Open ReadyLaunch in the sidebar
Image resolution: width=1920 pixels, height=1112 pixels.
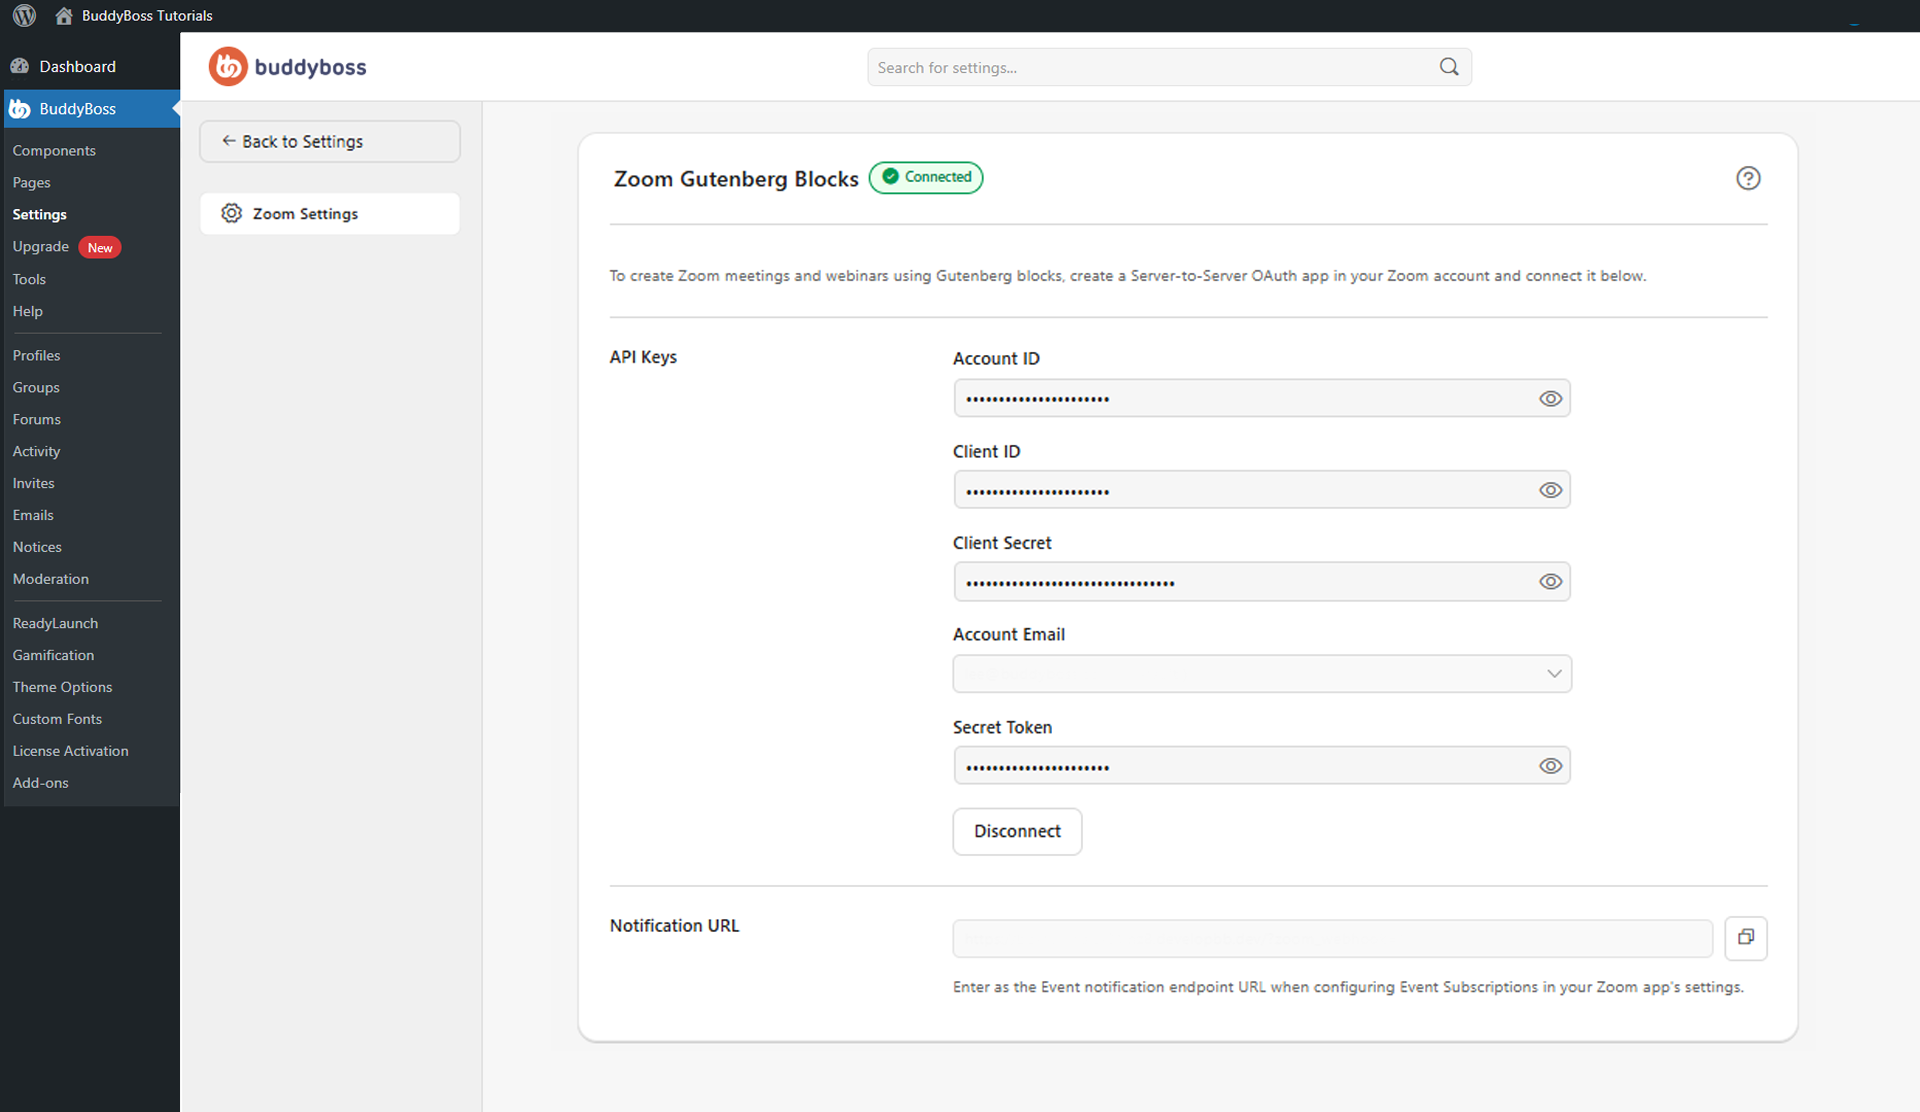[55, 623]
